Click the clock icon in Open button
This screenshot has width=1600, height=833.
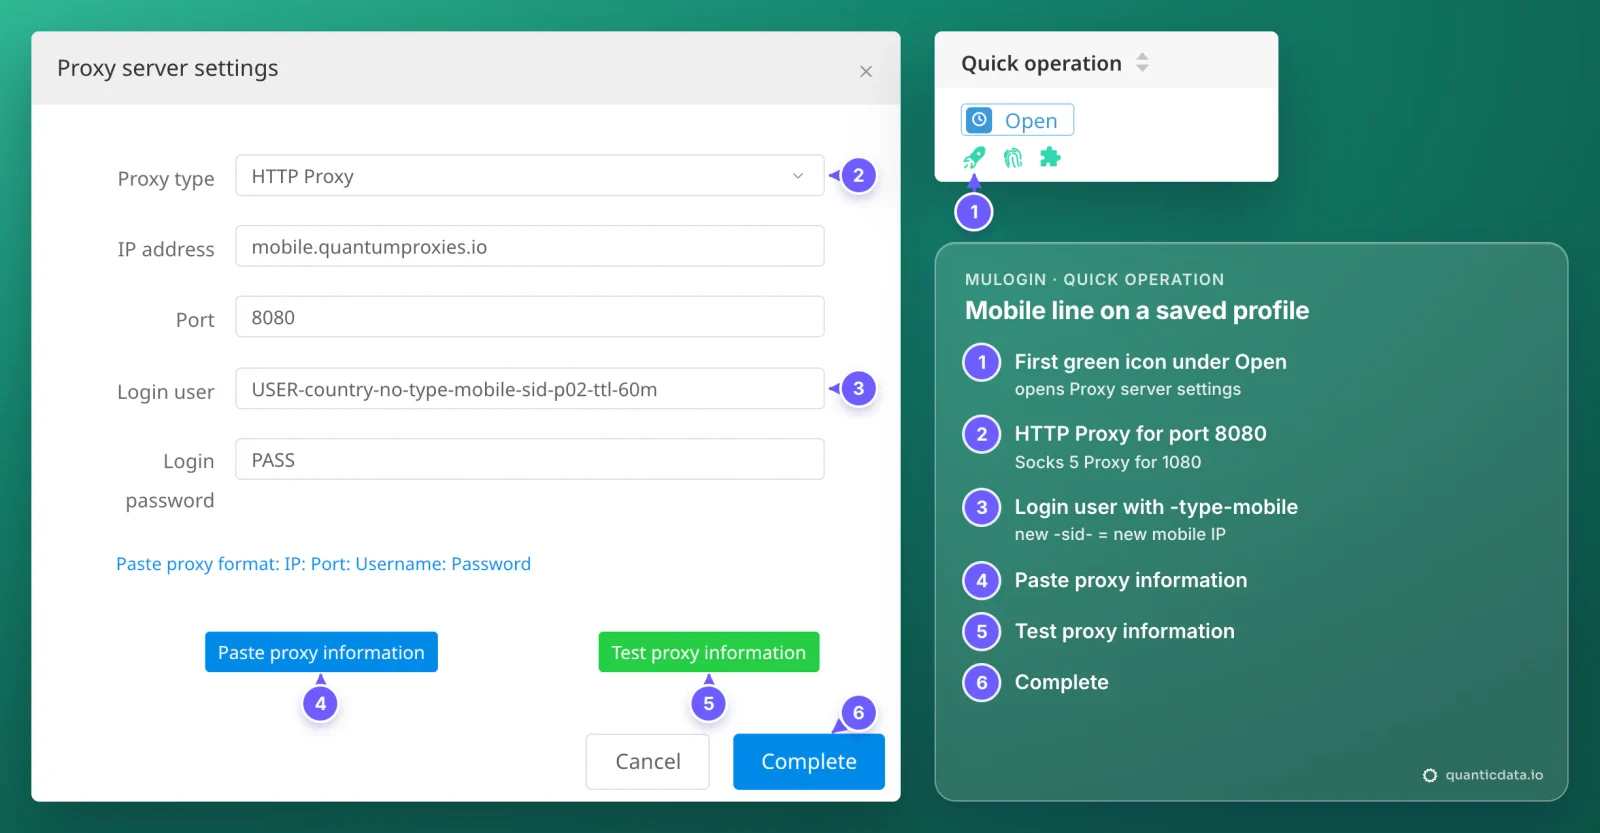click(x=980, y=120)
